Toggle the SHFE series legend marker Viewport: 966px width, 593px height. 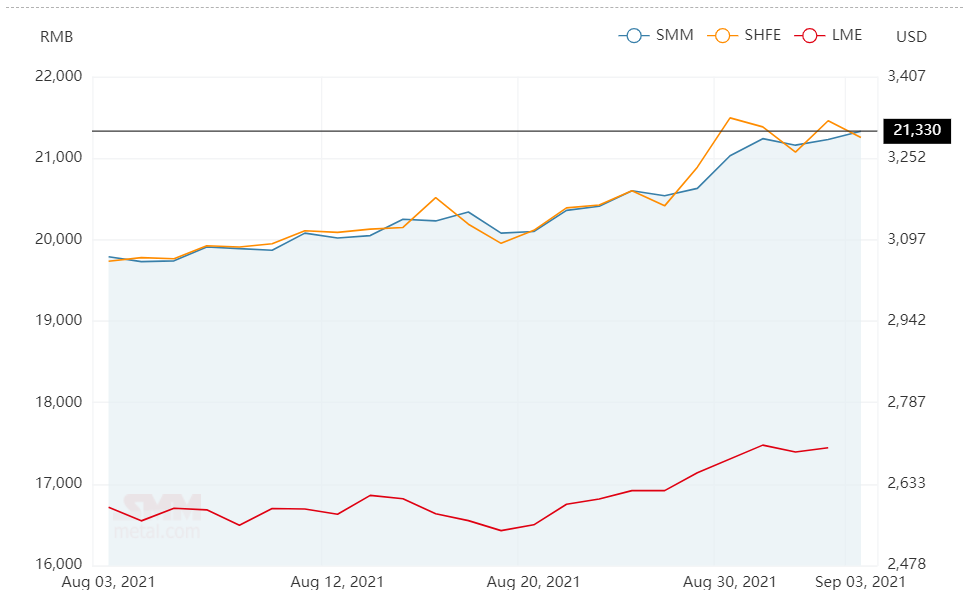pos(723,36)
